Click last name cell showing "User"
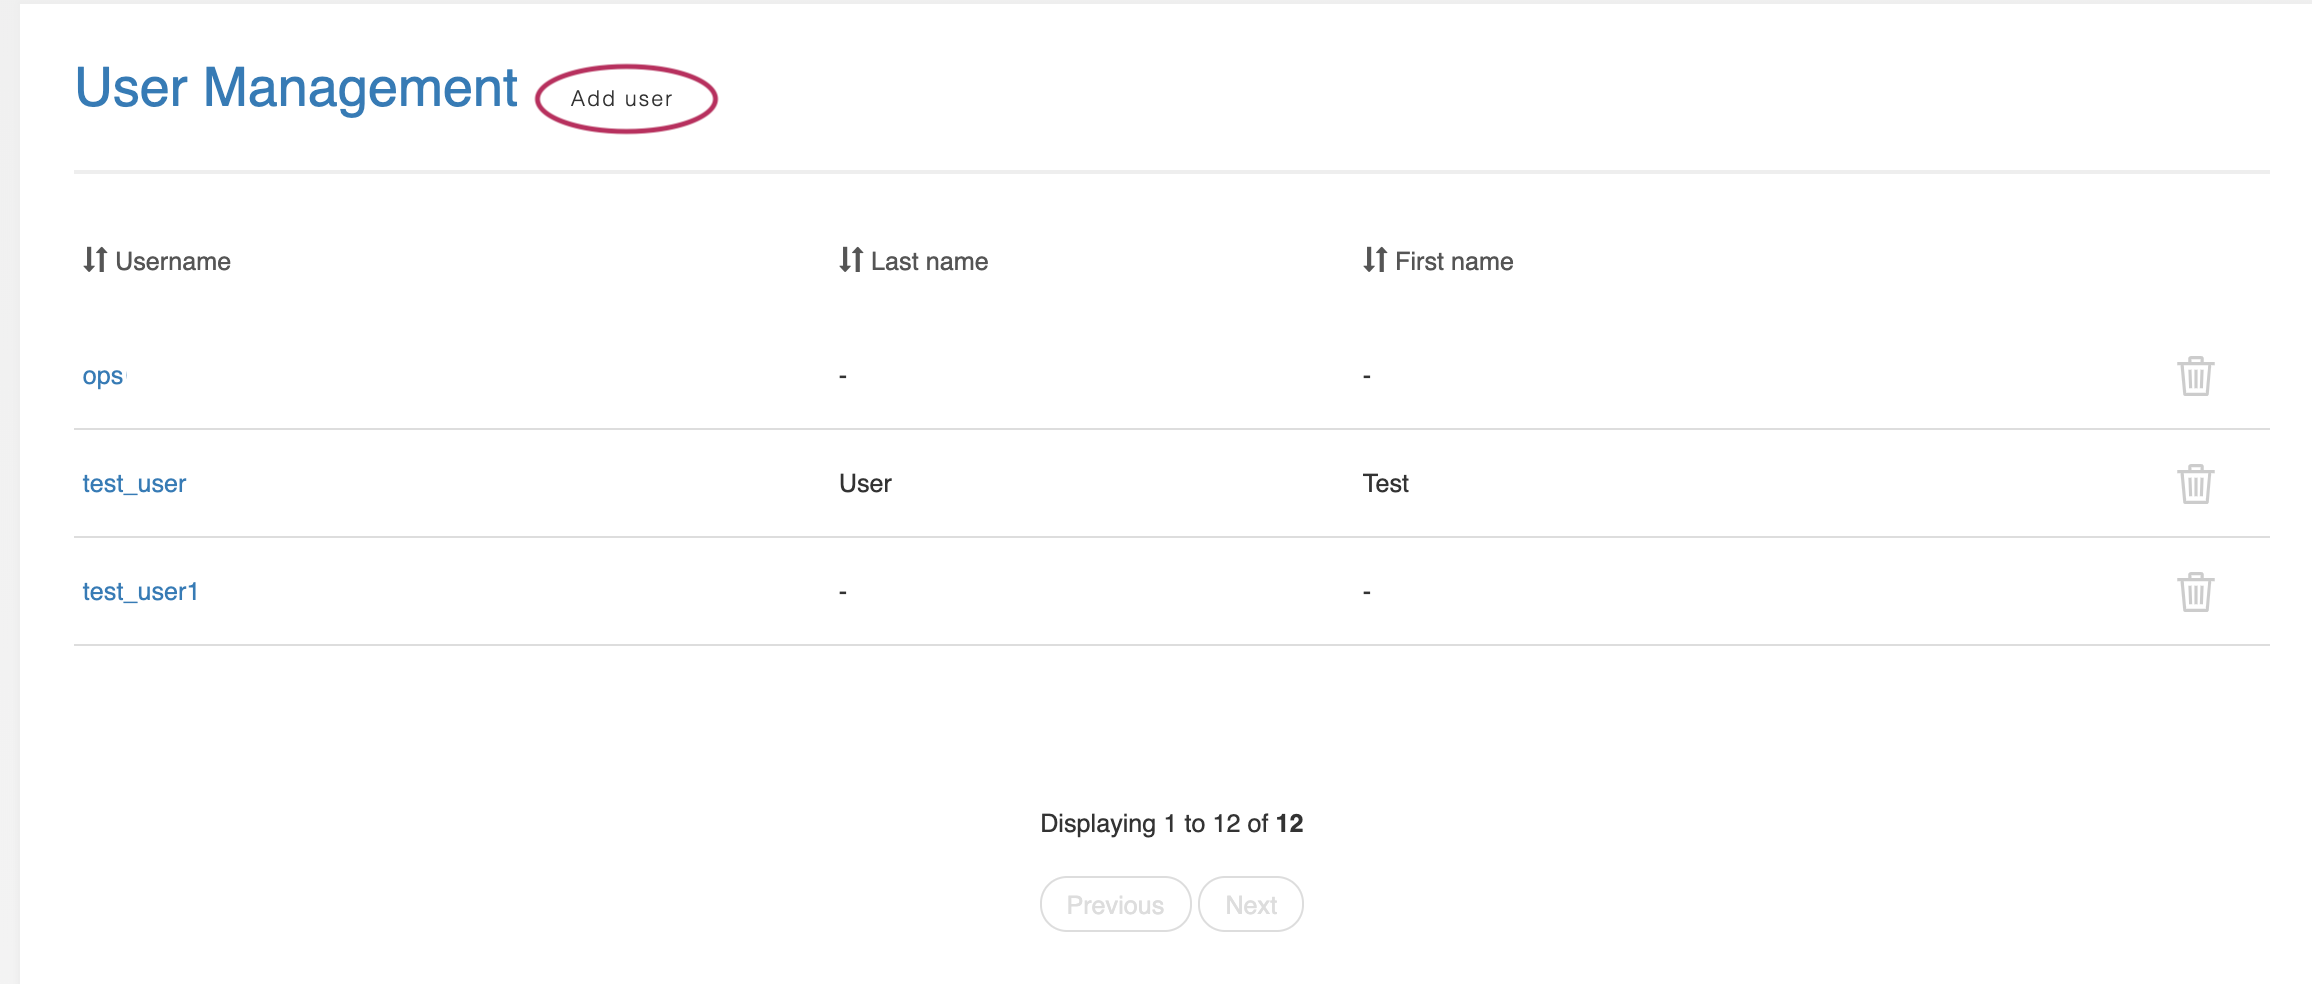This screenshot has height=984, width=2312. pyautogui.click(x=865, y=484)
